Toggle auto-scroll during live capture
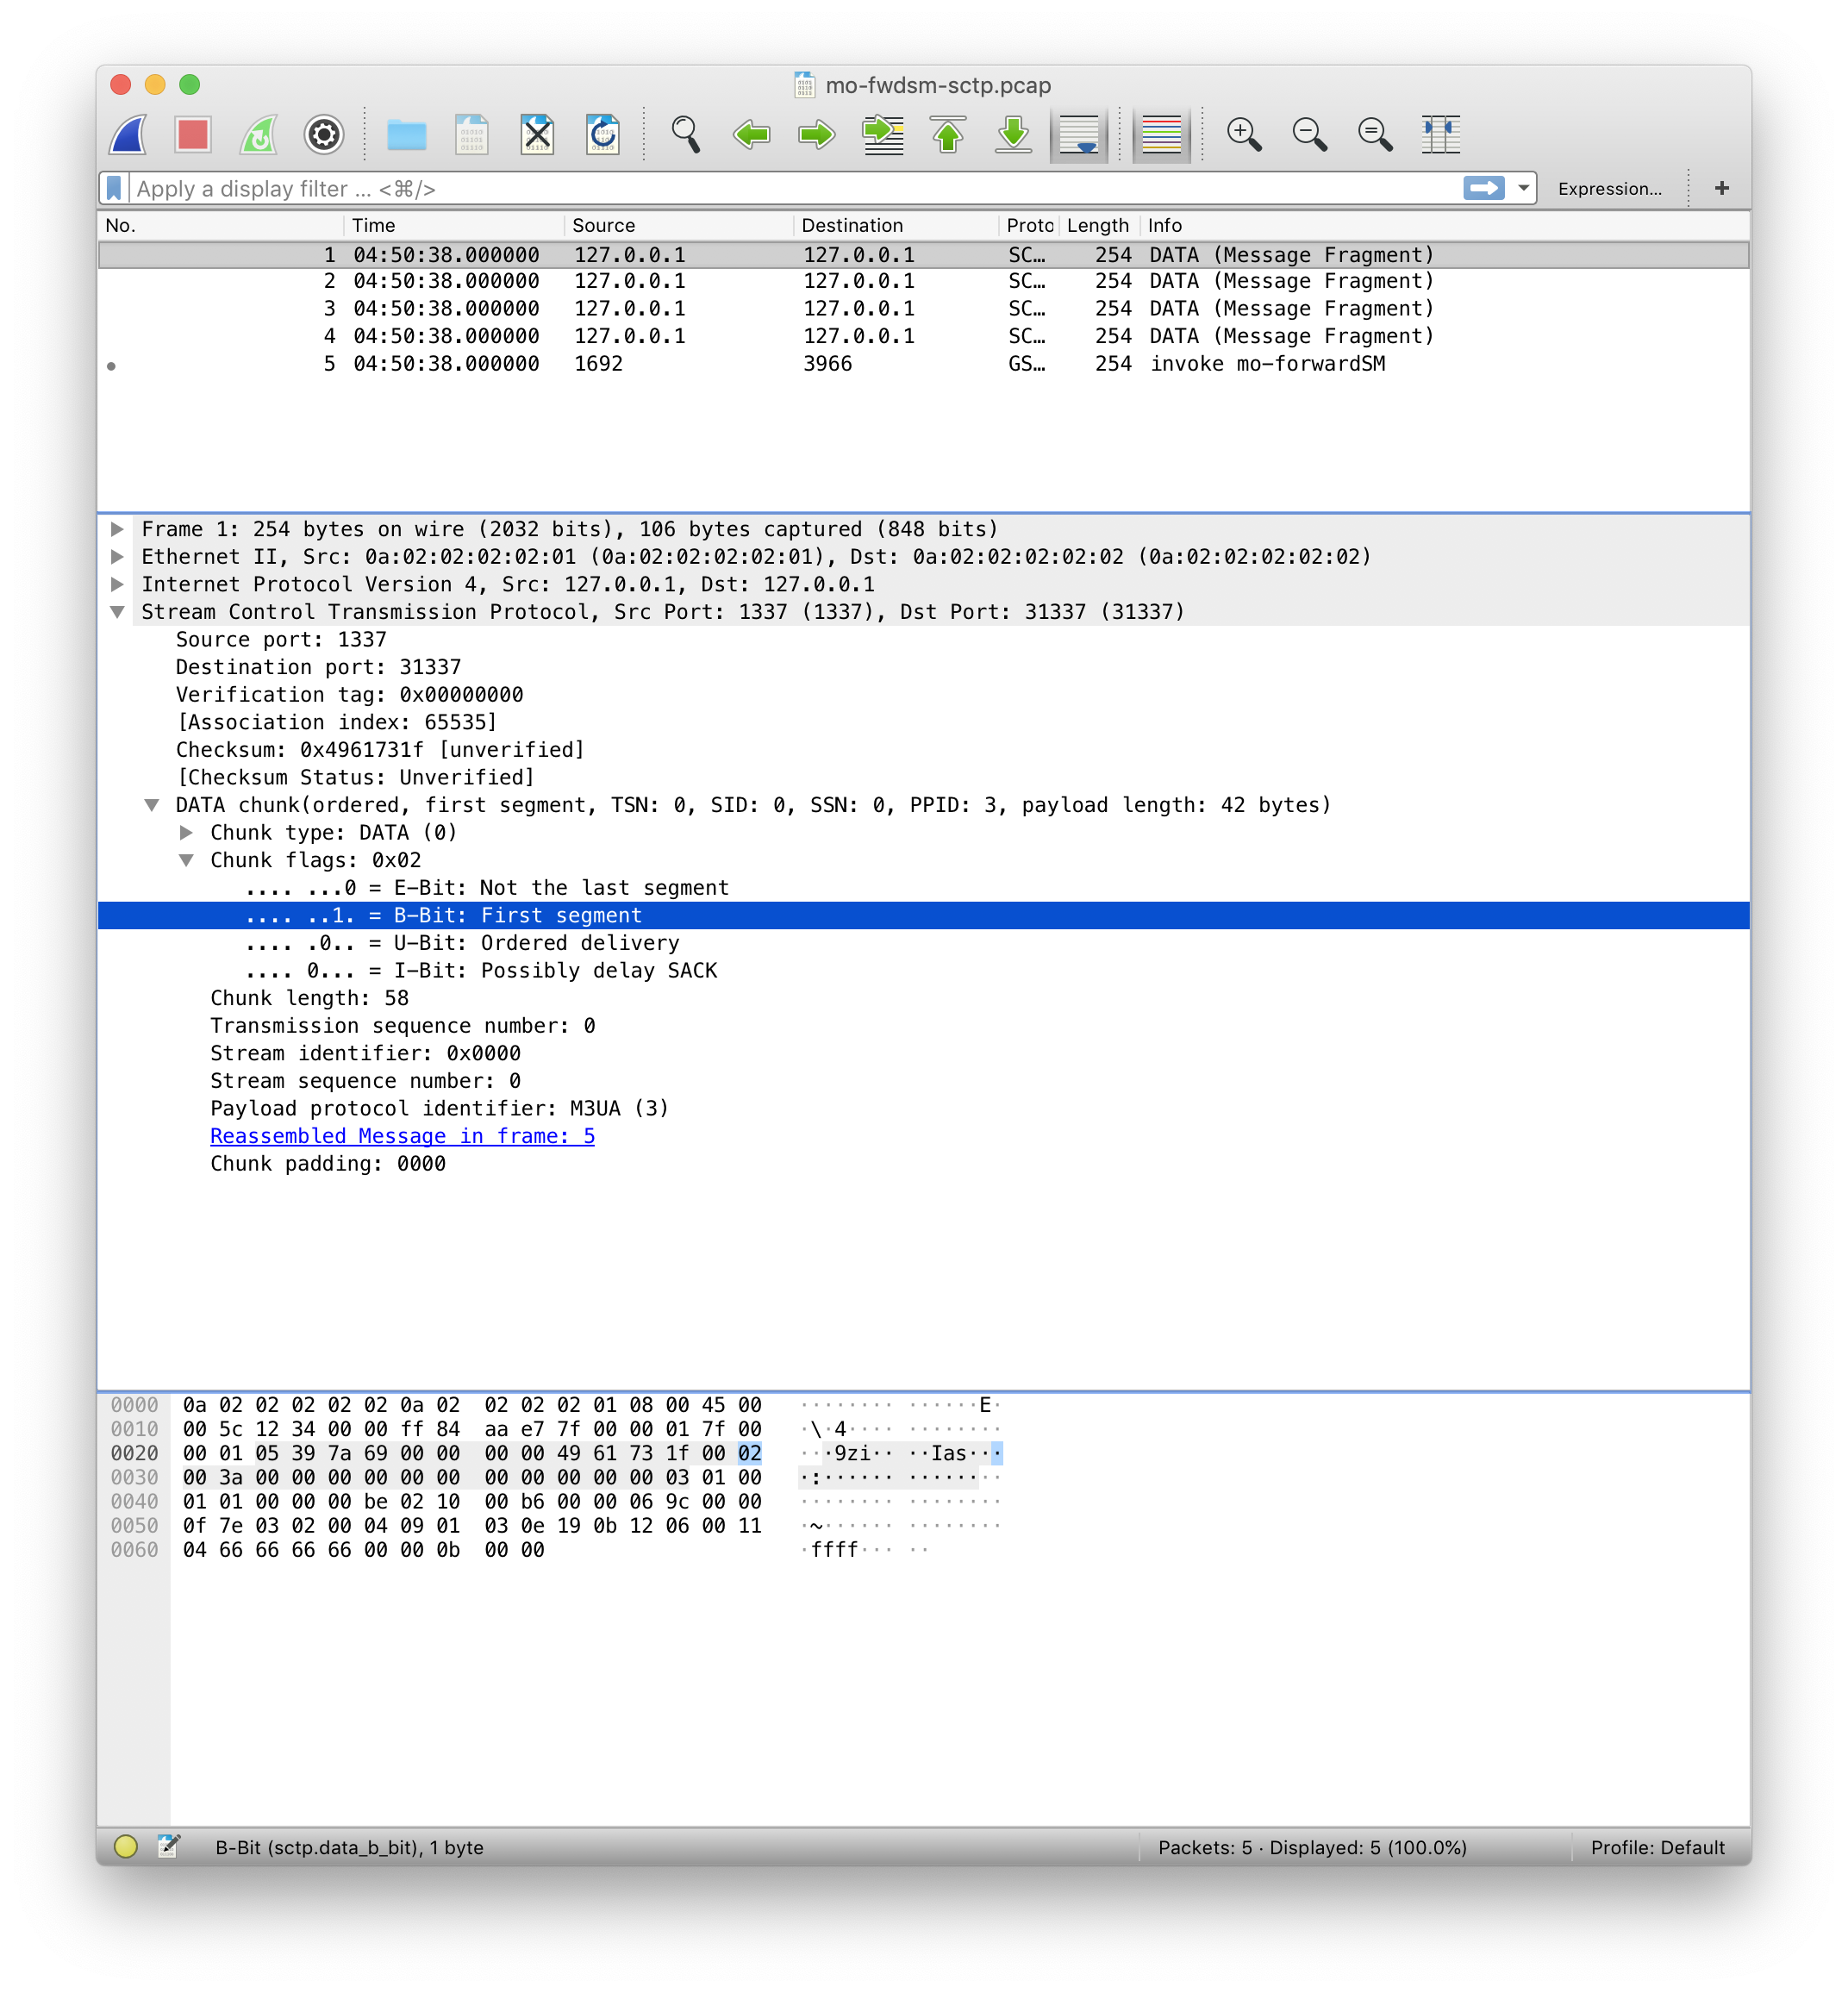Image resolution: width=1848 pixels, height=1993 pixels. click(1079, 134)
